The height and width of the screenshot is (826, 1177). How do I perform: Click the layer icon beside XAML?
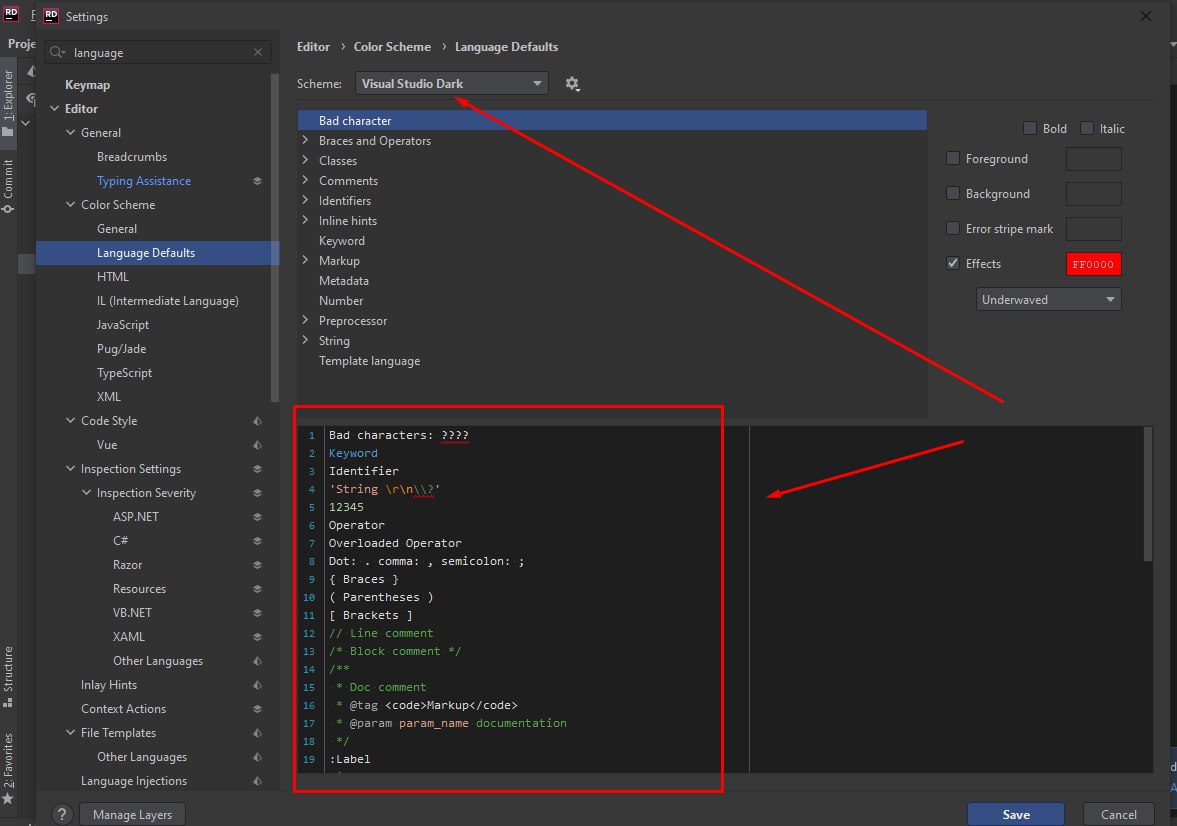pos(257,638)
